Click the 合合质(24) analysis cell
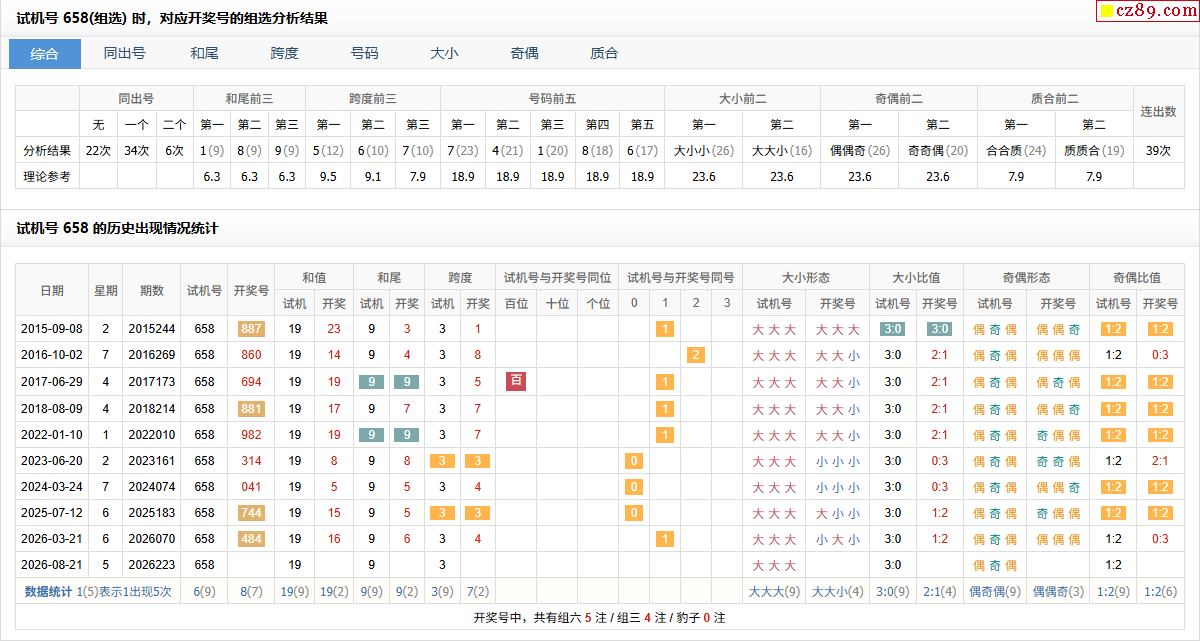 click(1016, 151)
